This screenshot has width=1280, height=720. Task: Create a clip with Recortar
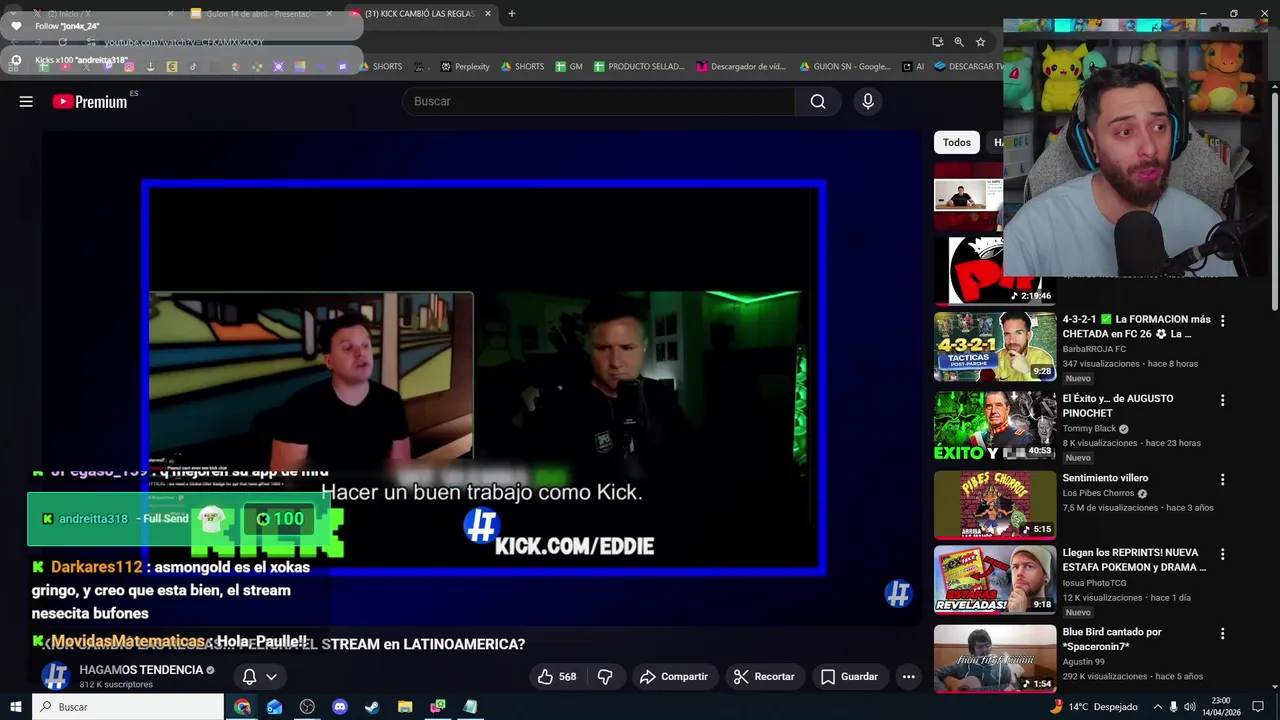(764, 677)
